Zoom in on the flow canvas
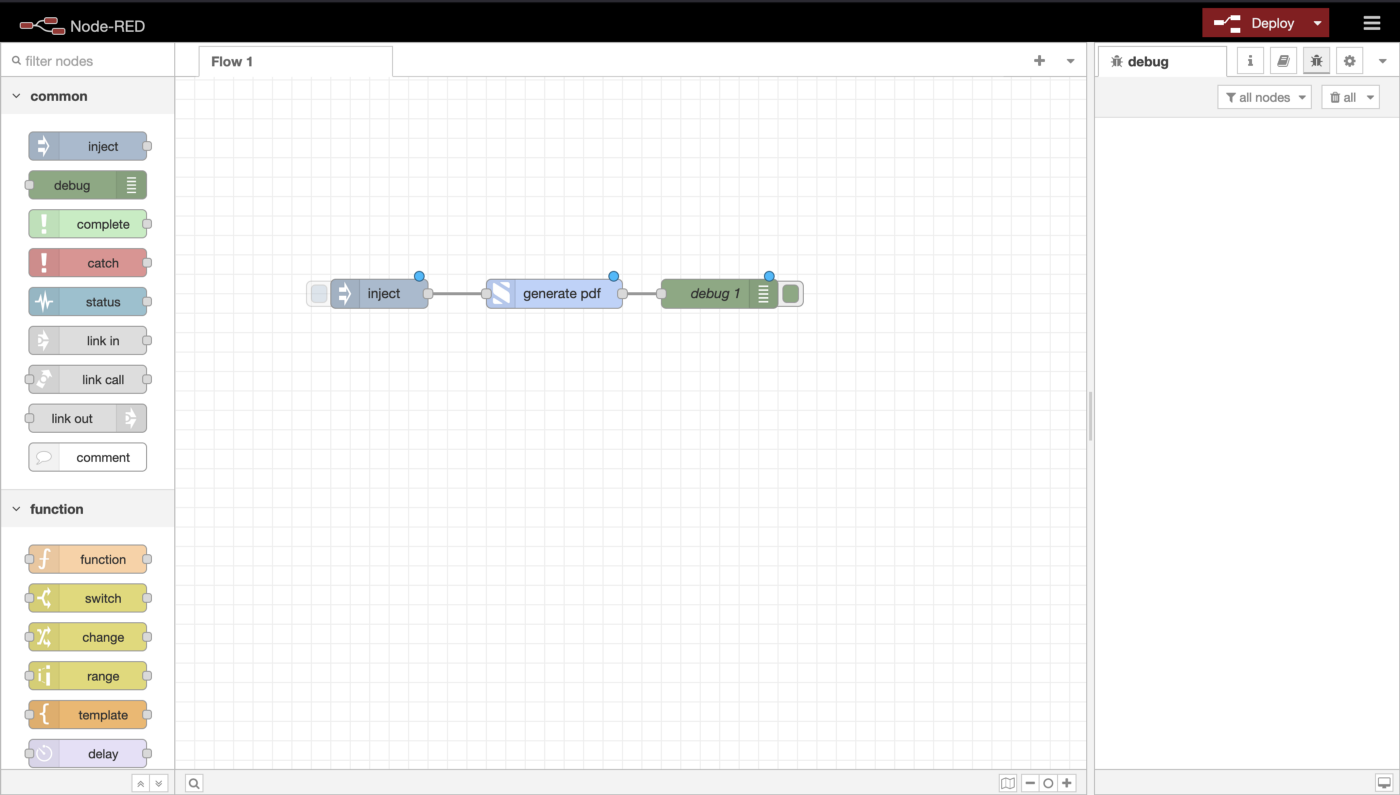 pyautogui.click(x=1067, y=783)
